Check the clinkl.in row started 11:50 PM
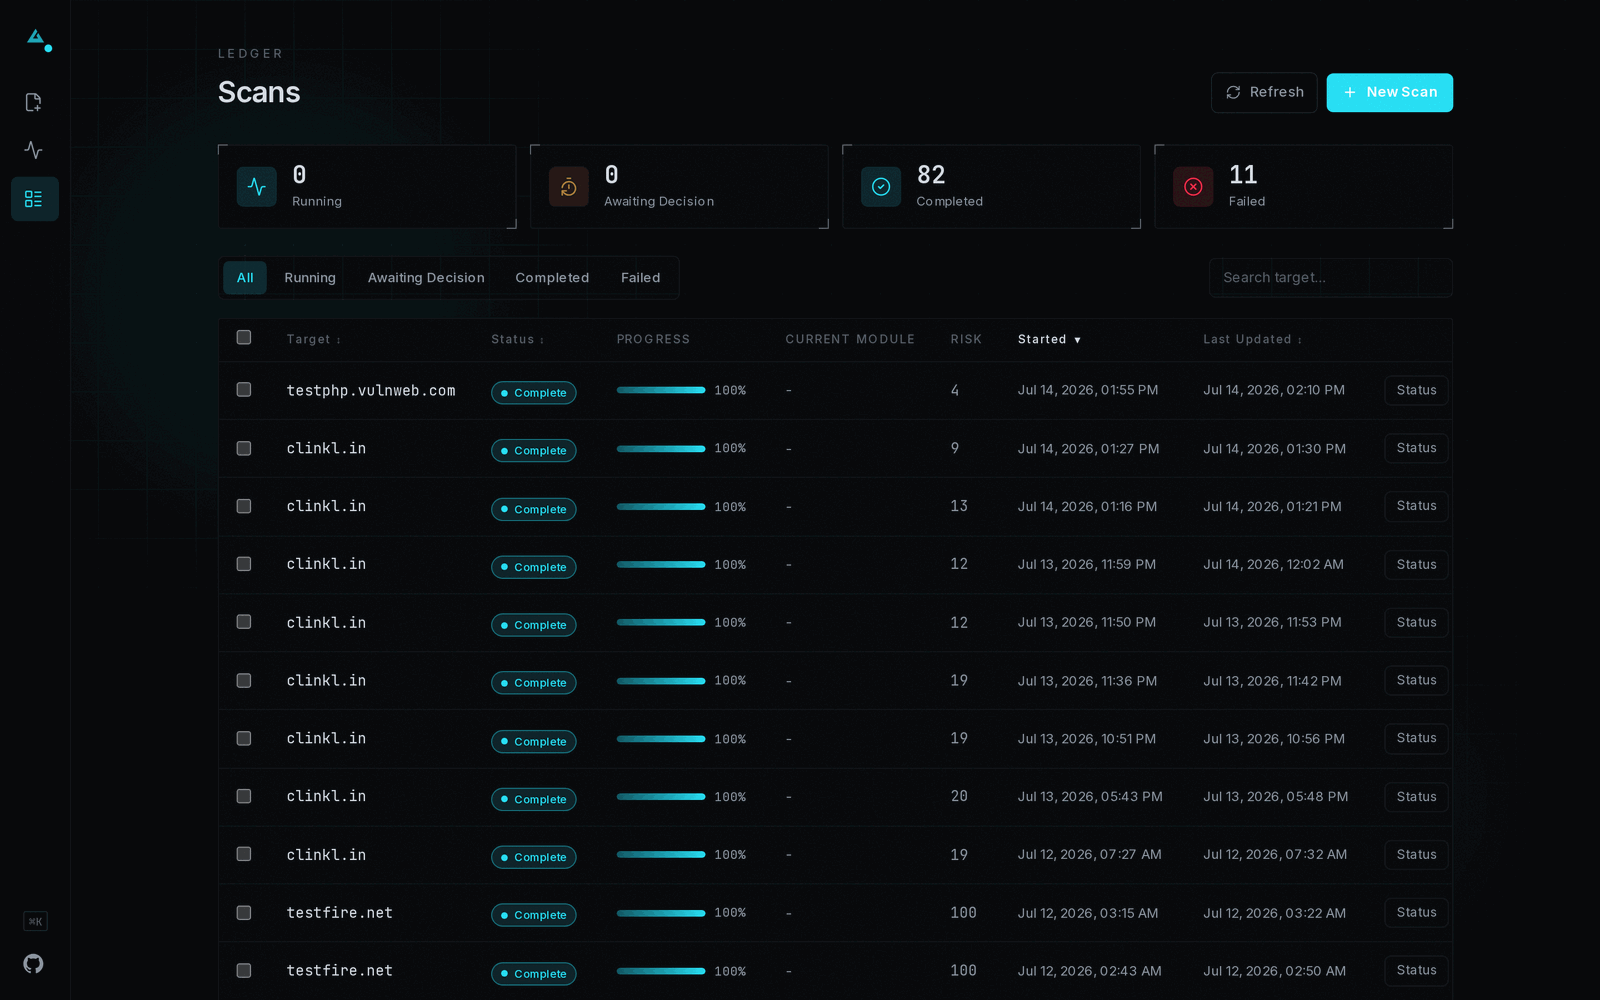 click(x=244, y=622)
